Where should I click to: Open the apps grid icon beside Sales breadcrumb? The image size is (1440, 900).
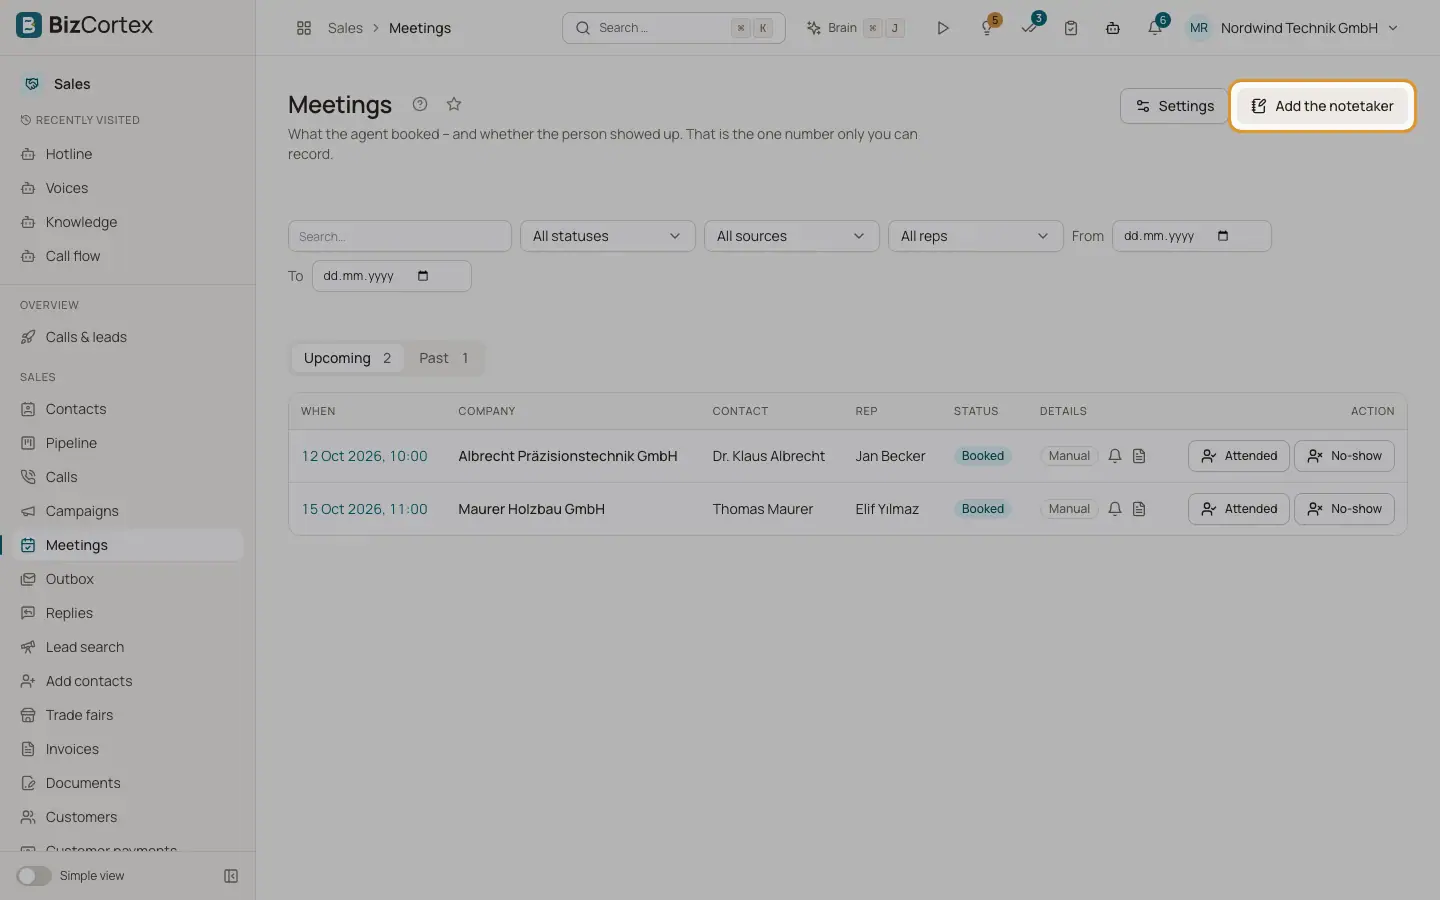[x=304, y=28]
